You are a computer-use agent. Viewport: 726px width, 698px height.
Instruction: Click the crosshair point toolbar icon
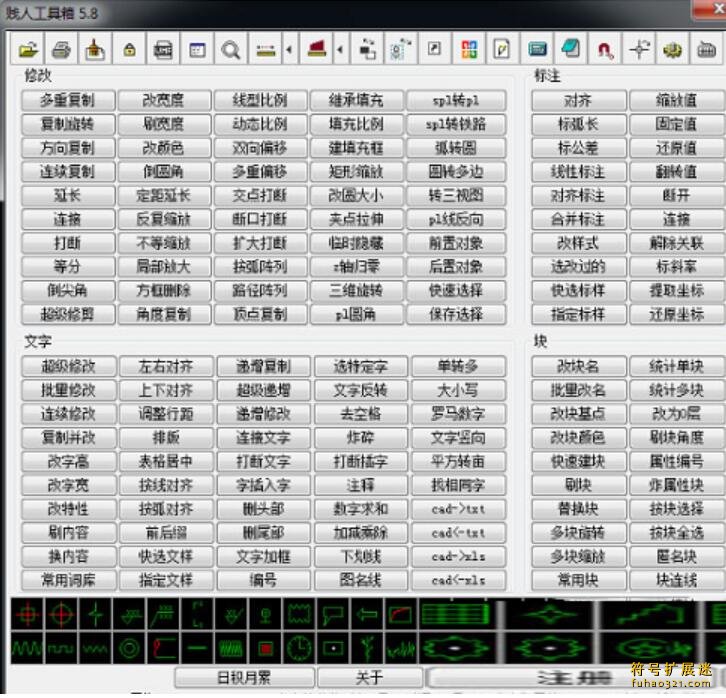tap(639, 49)
